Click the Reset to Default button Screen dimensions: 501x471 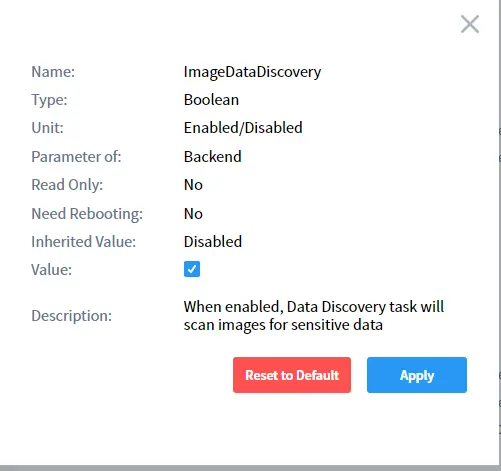point(292,375)
